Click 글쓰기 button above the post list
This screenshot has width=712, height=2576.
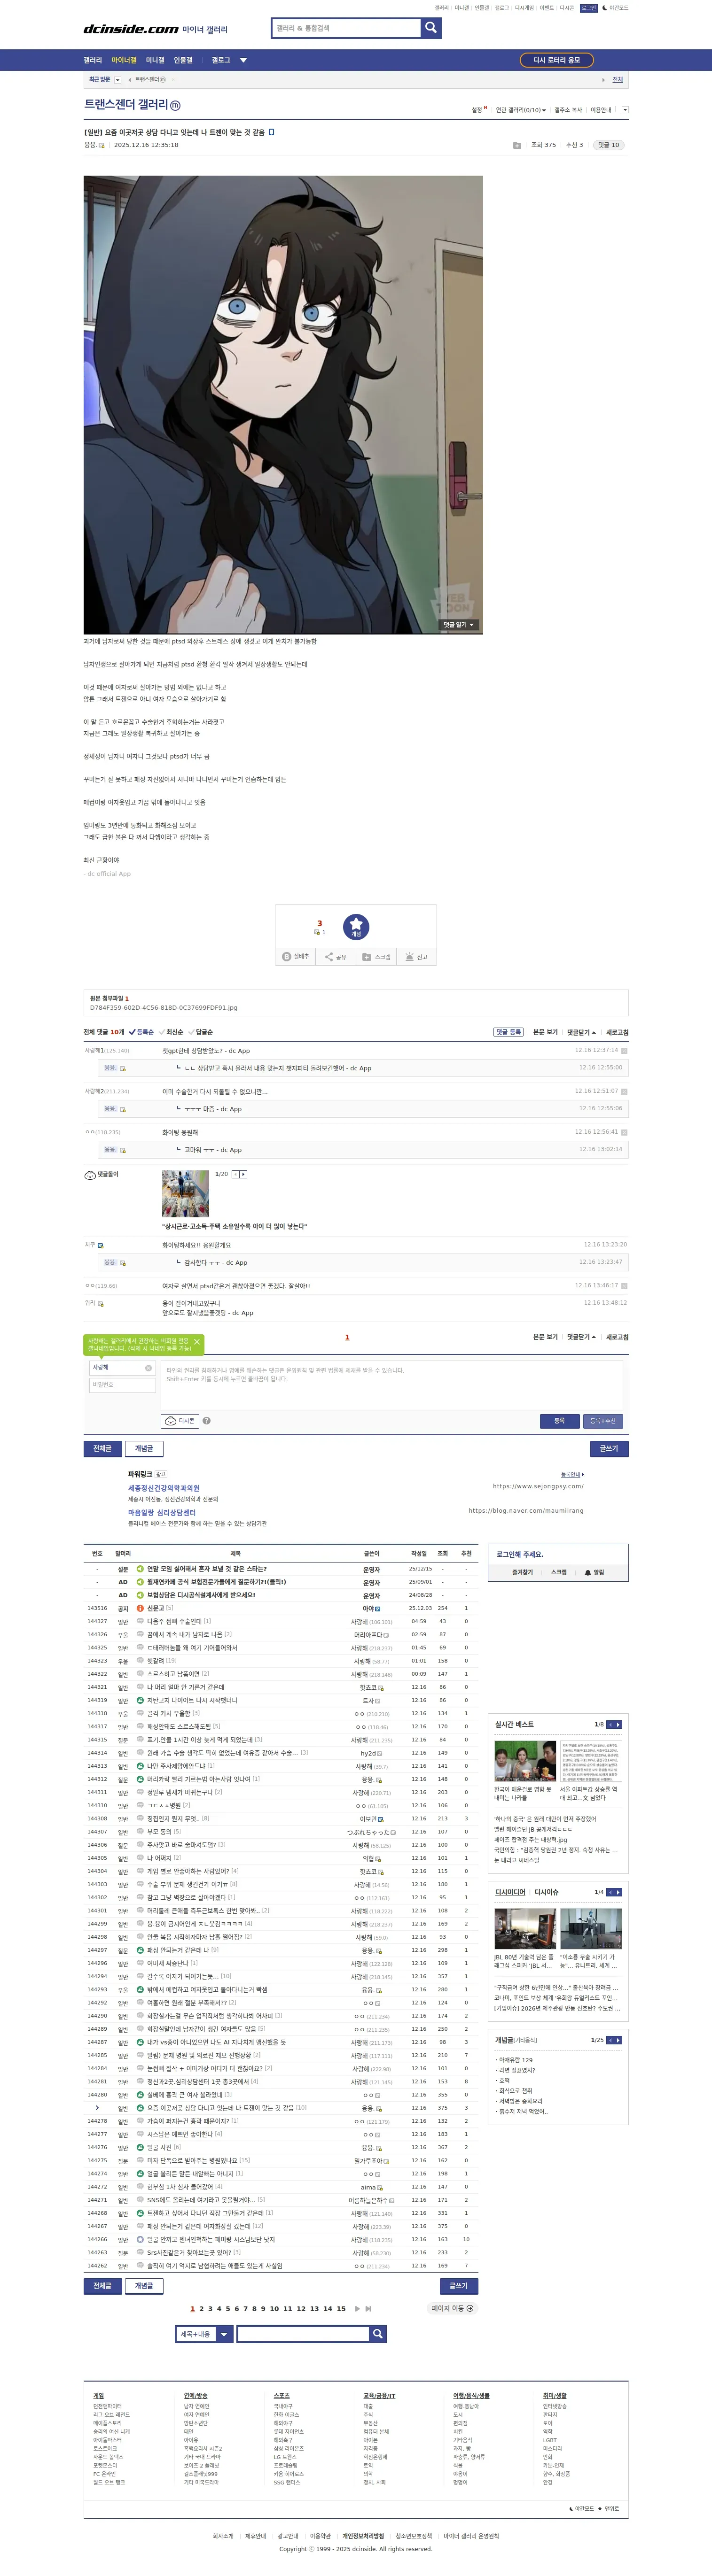pyautogui.click(x=609, y=1448)
